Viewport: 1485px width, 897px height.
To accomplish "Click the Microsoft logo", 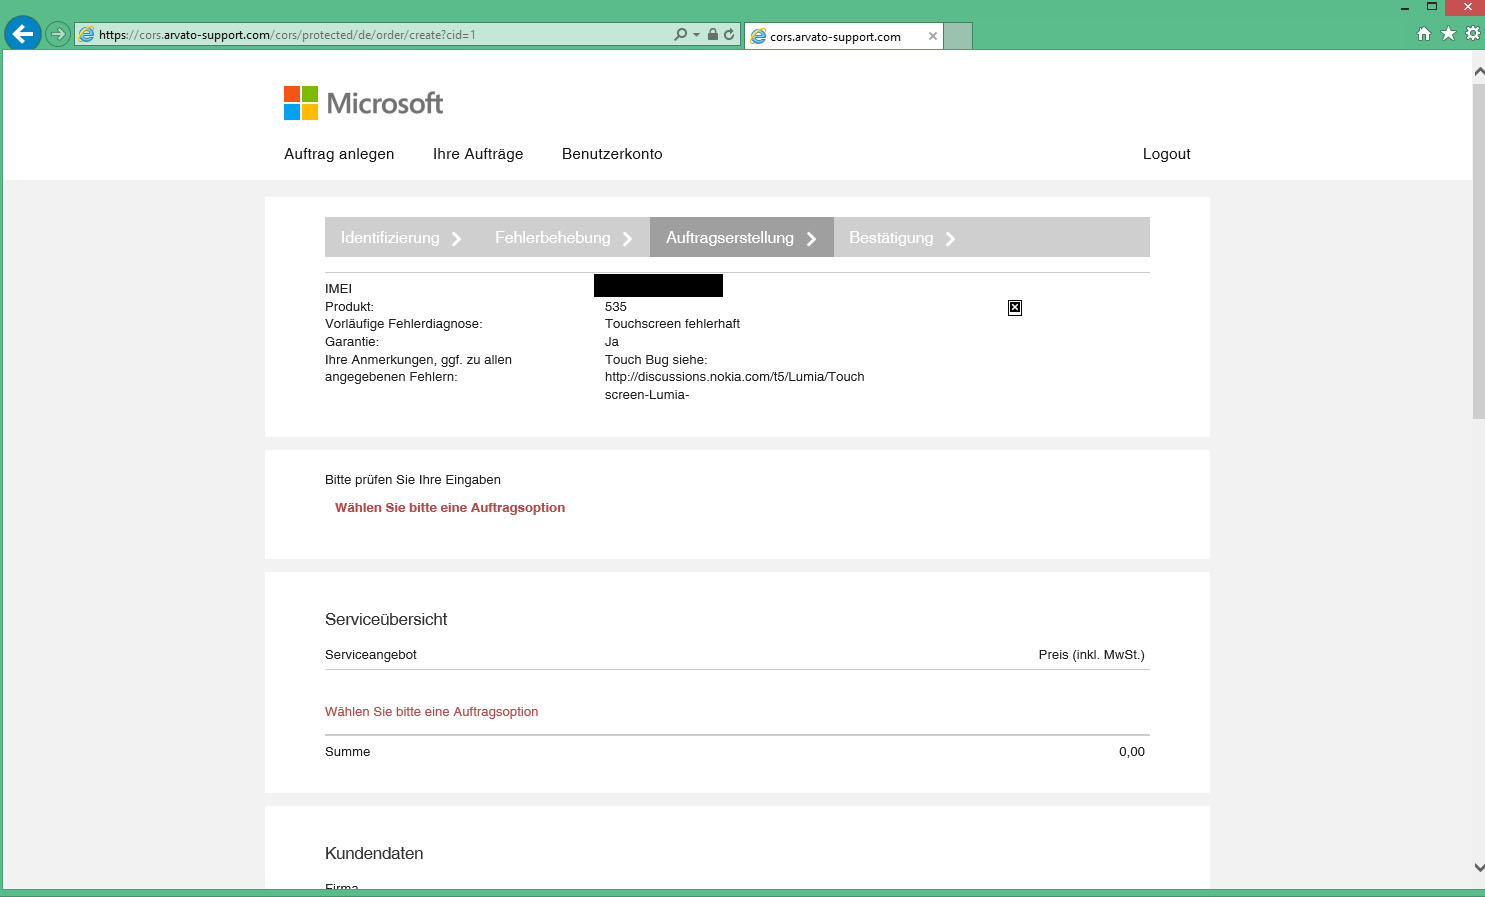I will pos(363,103).
